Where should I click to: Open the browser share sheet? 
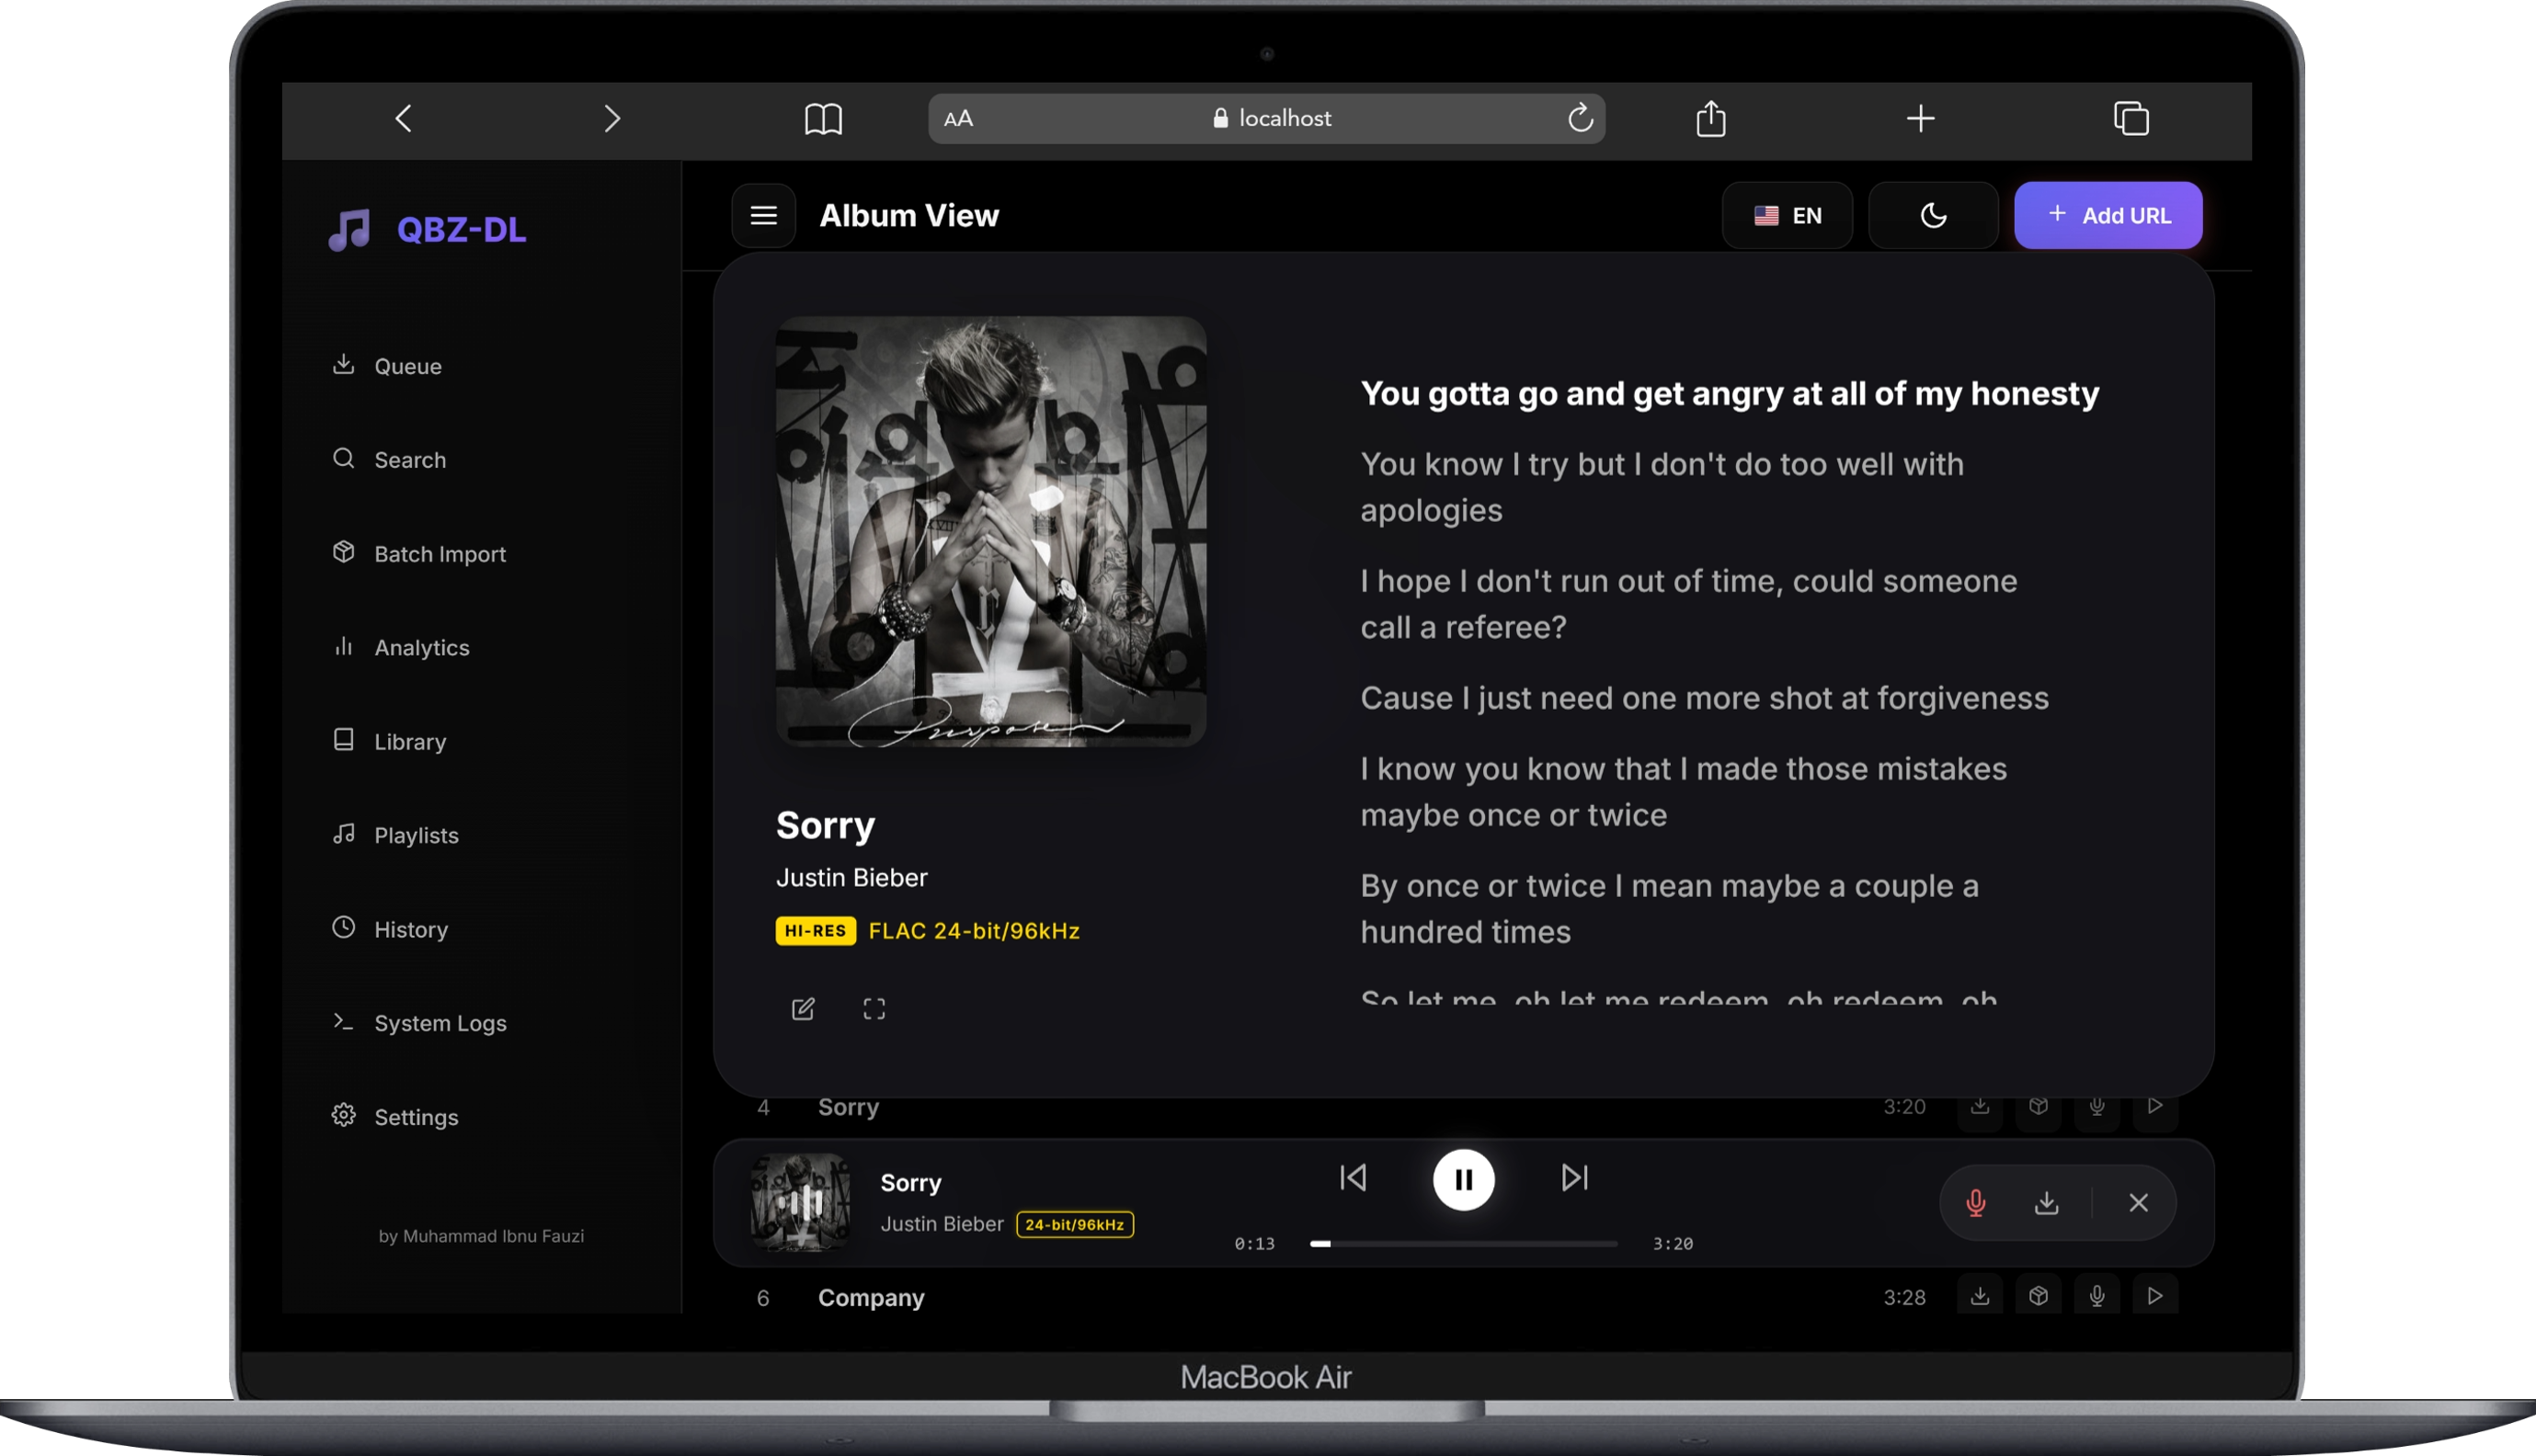[1711, 118]
